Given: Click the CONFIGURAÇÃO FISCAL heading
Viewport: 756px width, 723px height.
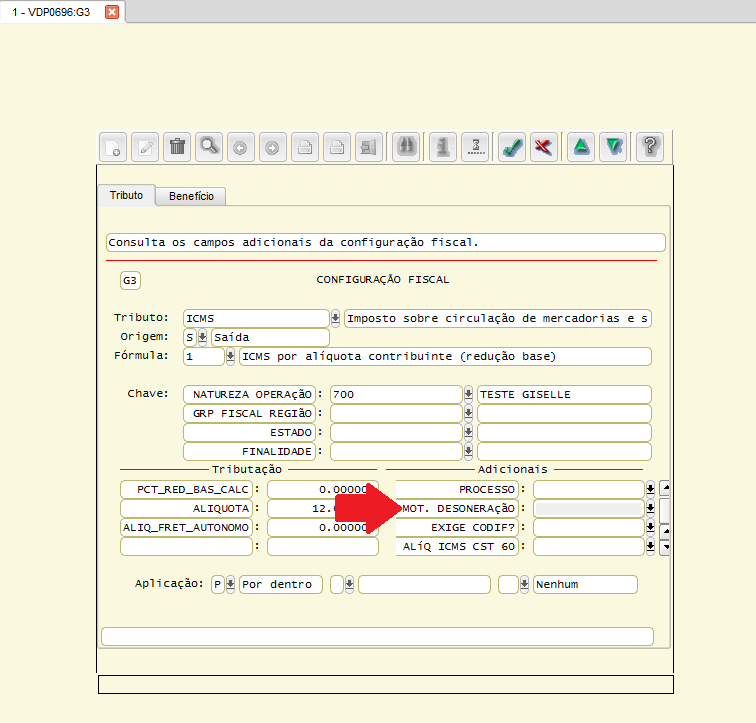Looking at the screenshot, I should click(x=382, y=280).
